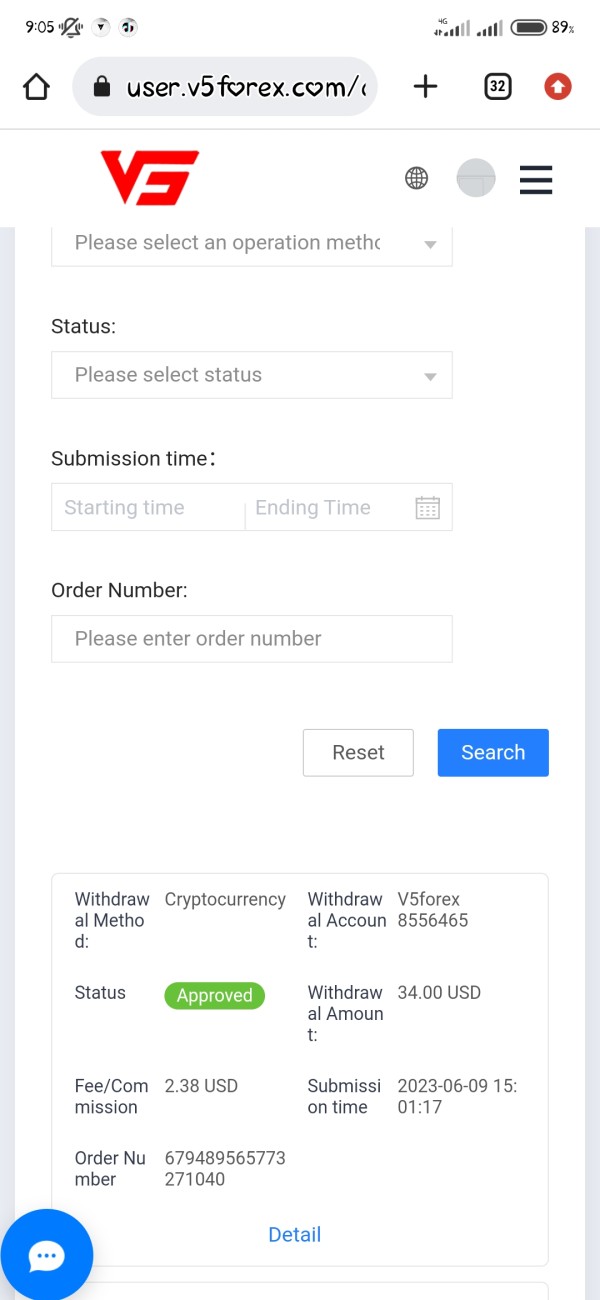Open the tab switcher showing 32
This screenshot has width=600, height=1300.
(497, 87)
